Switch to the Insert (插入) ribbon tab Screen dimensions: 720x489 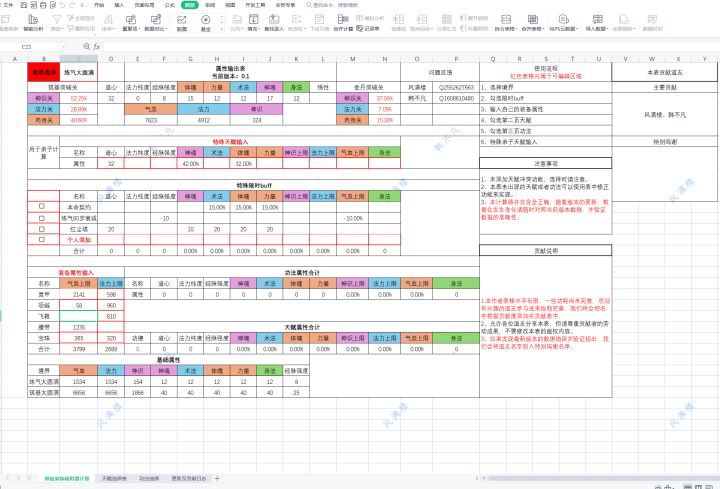[x=119, y=5]
